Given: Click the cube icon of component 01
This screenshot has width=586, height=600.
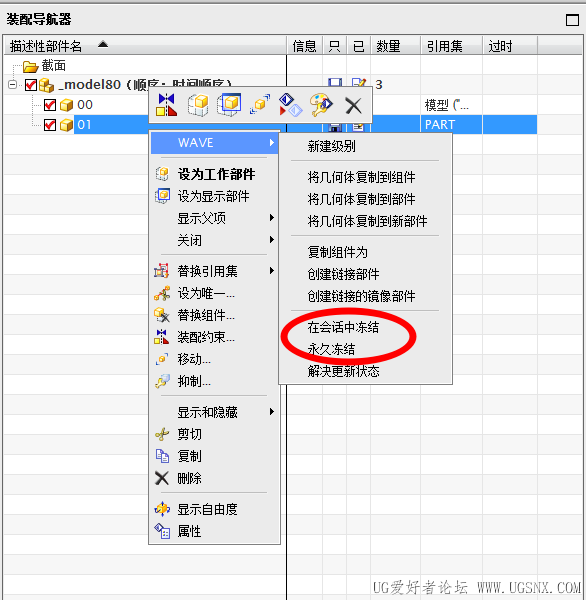Looking at the screenshot, I should tap(67, 125).
